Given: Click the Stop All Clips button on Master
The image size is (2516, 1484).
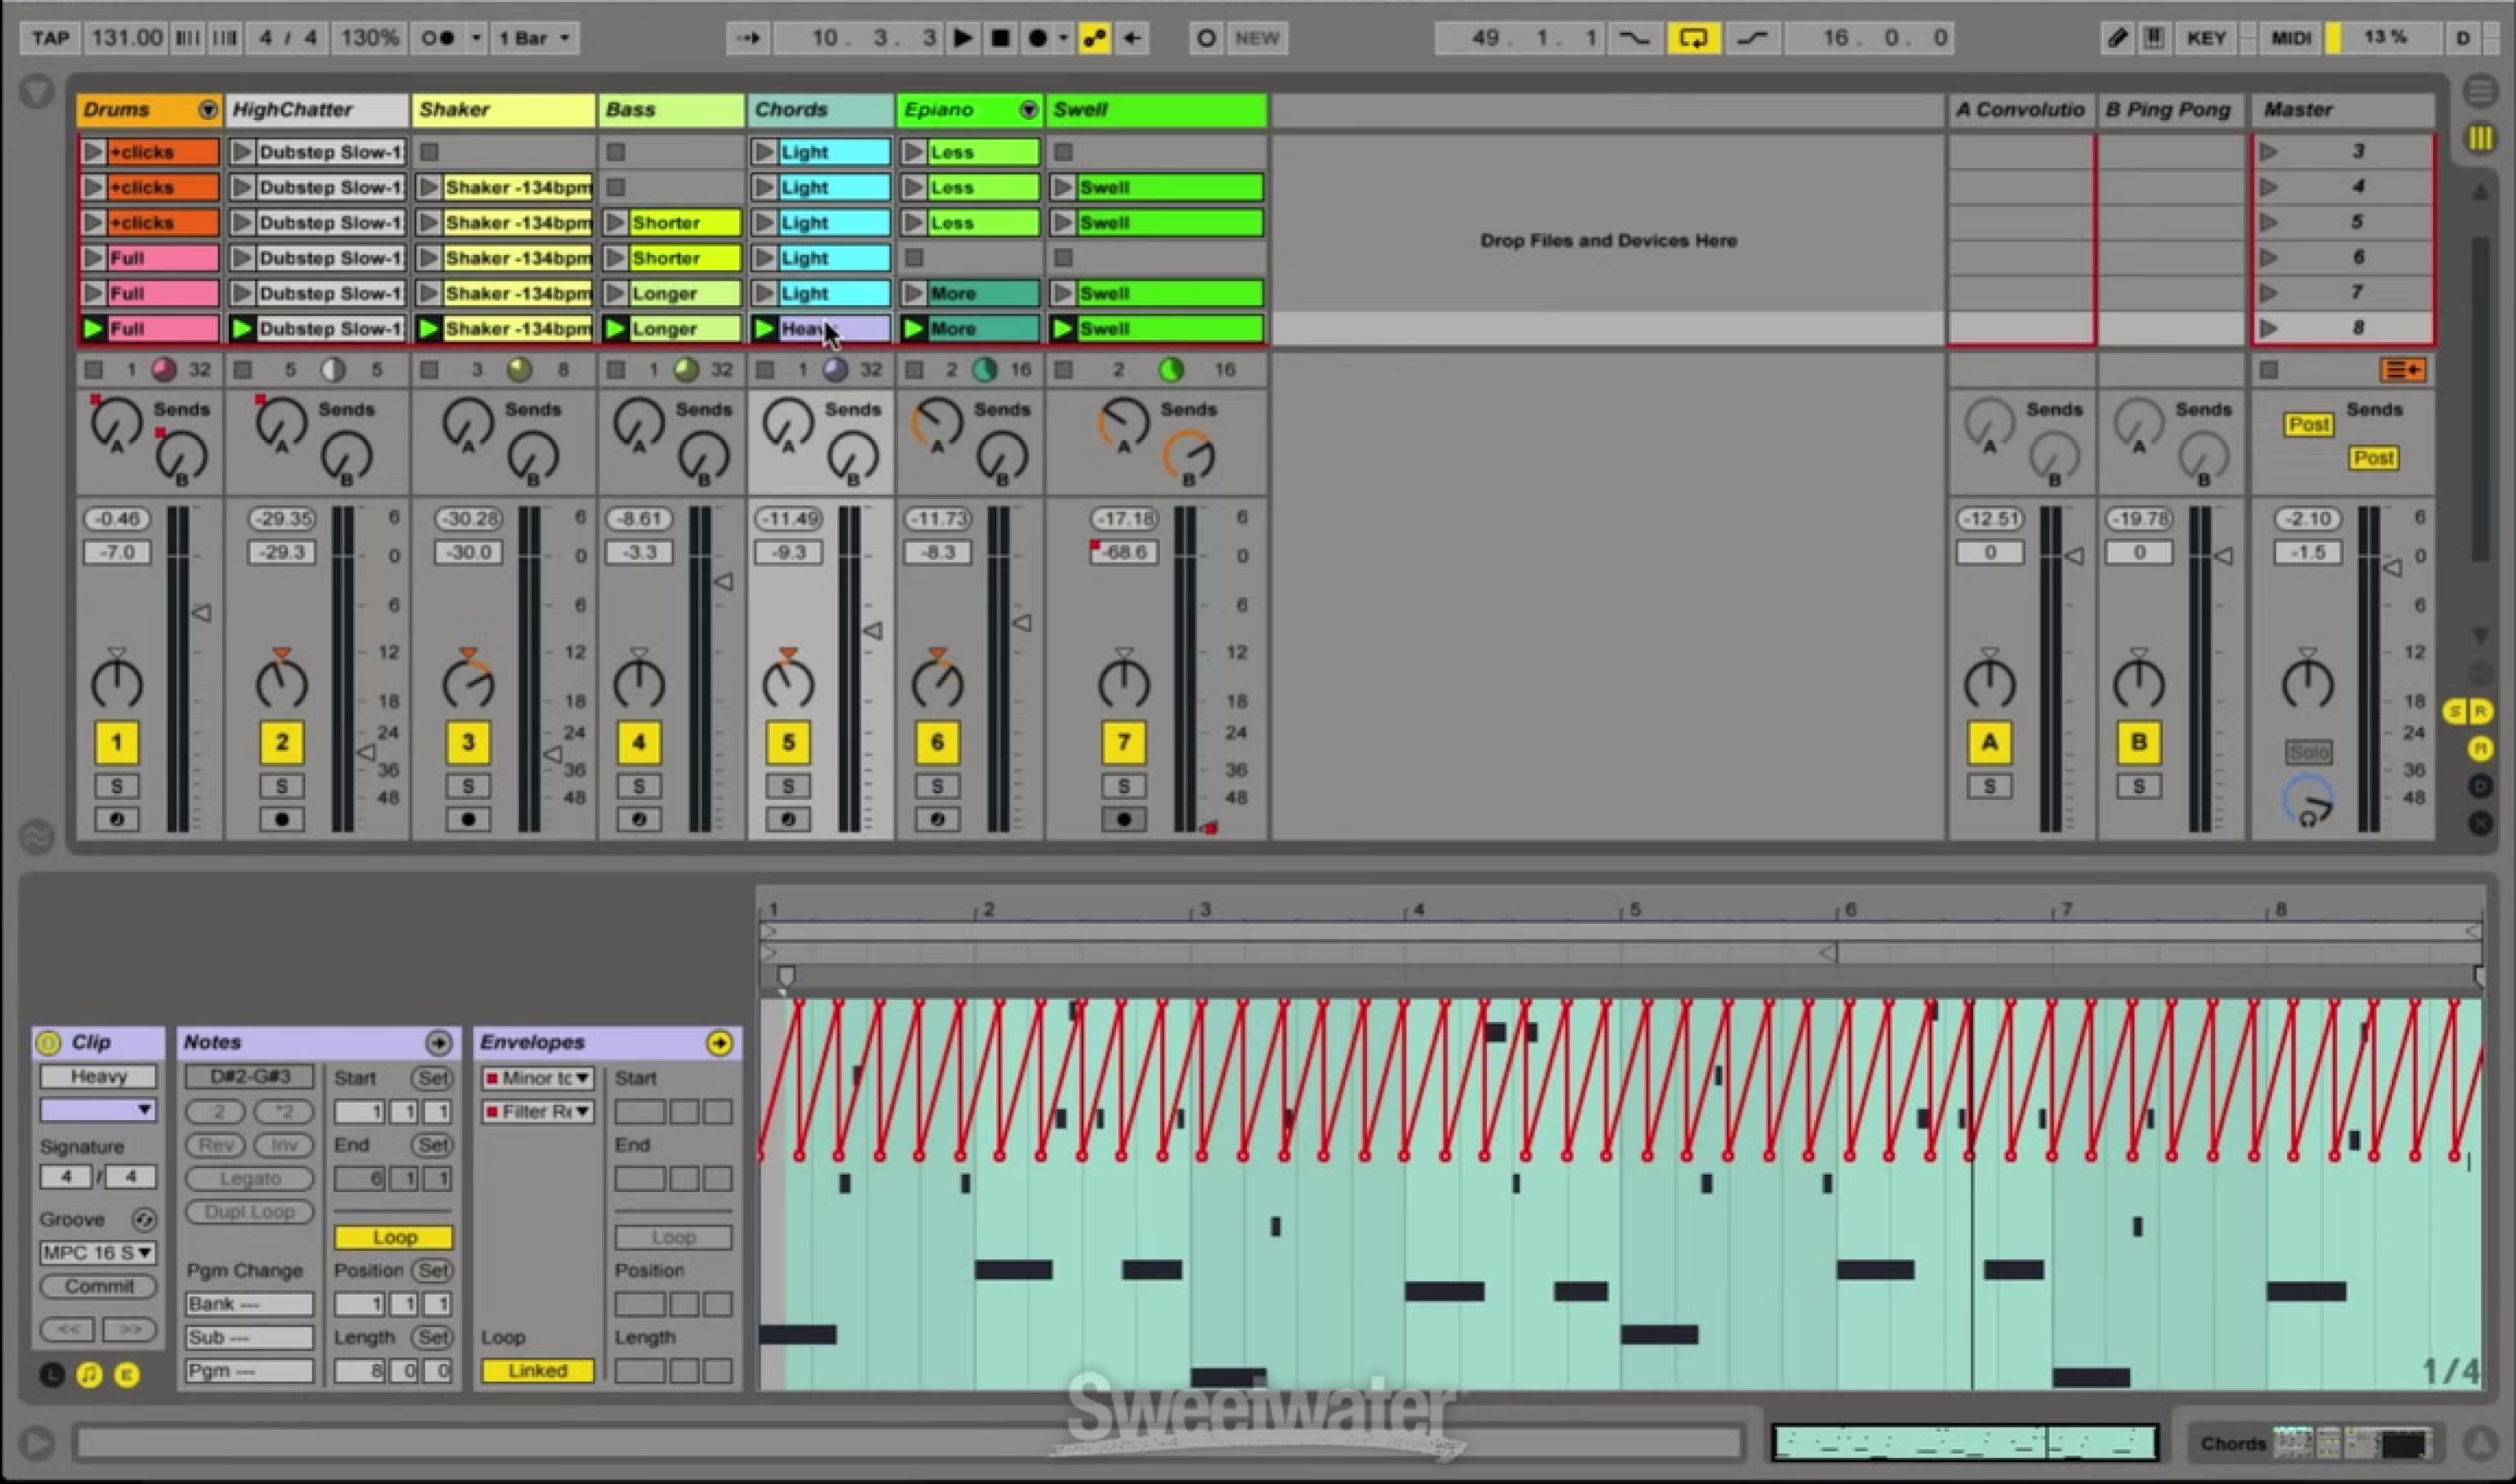Looking at the screenshot, I should click(x=2269, y=370).
